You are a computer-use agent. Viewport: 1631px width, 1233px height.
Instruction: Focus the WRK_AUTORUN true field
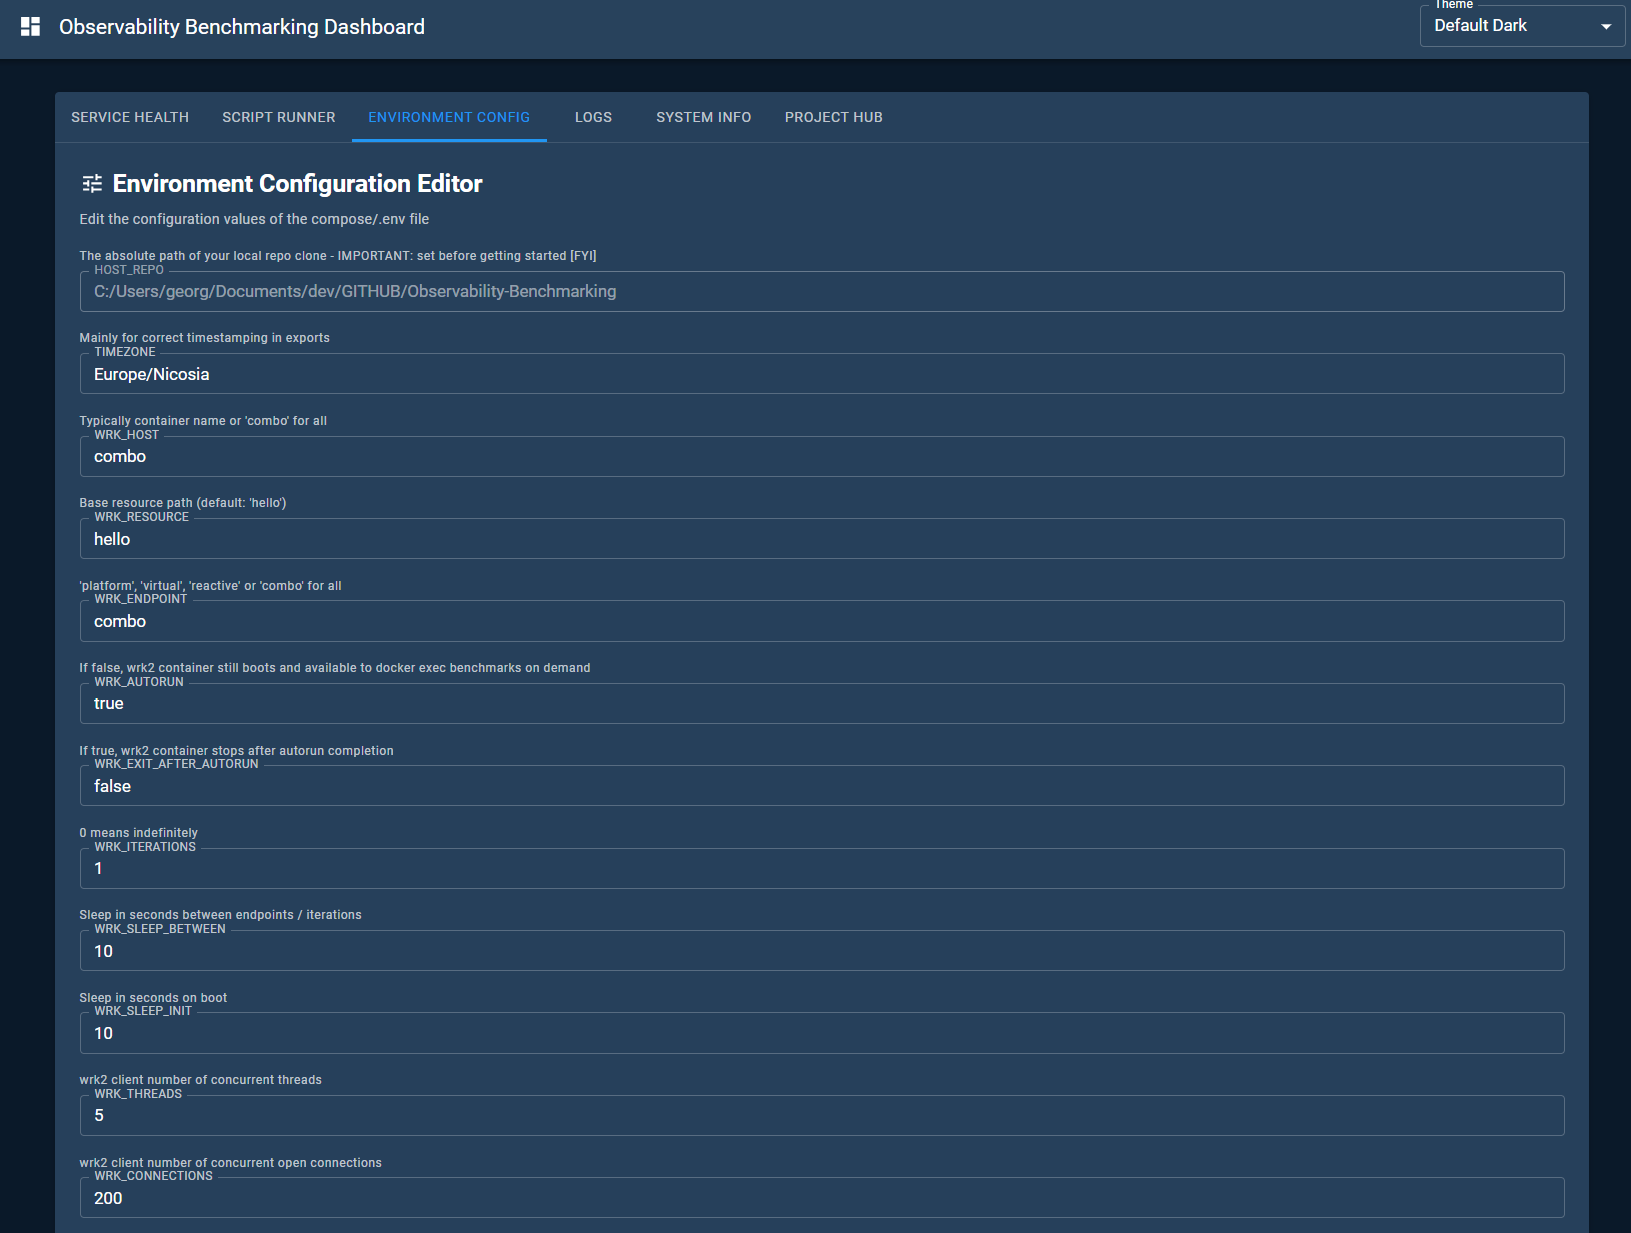pos(820,703)
